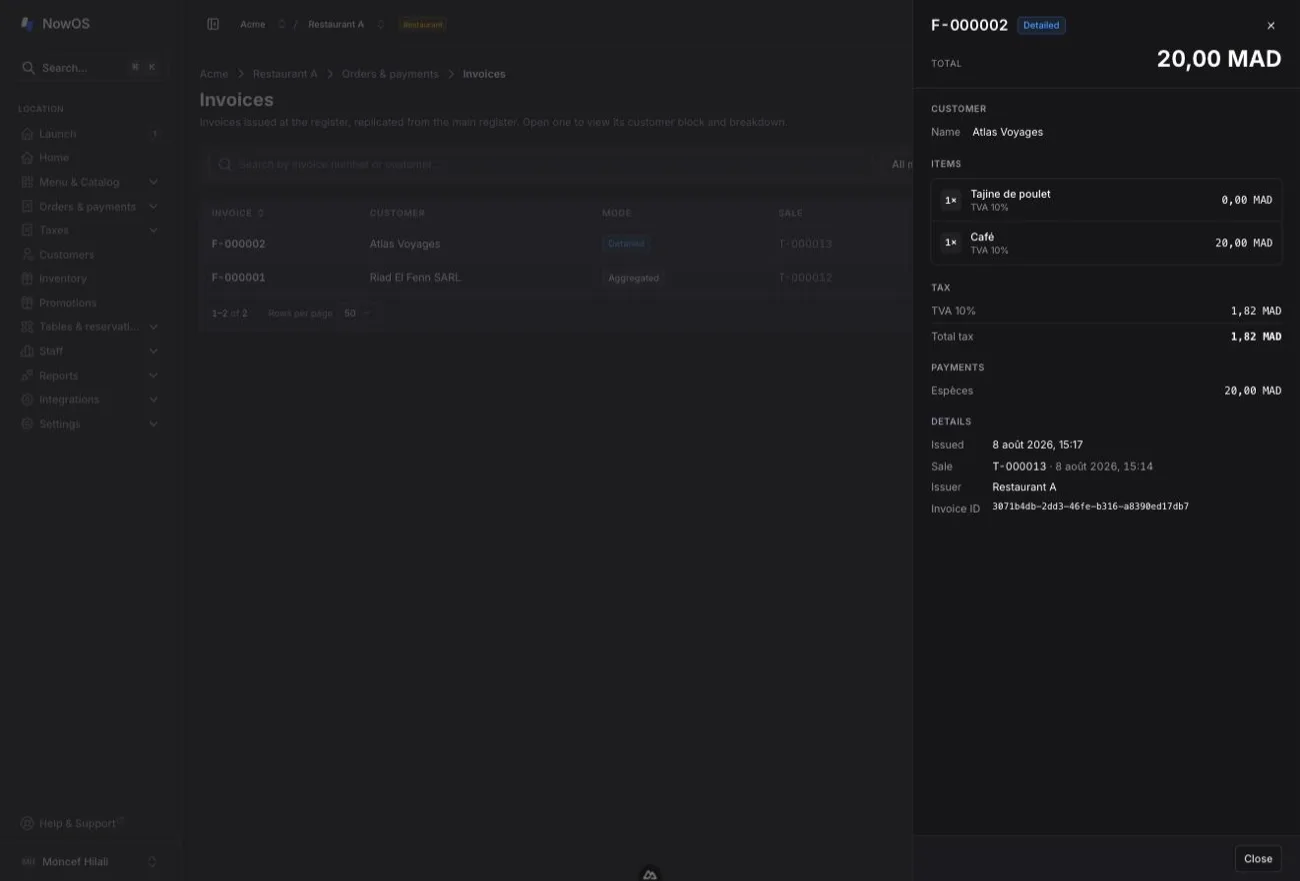1300x881 pixels.
Task: Click the Total tax amount 1,82 MAD
Action: [x=1256, y=337]
